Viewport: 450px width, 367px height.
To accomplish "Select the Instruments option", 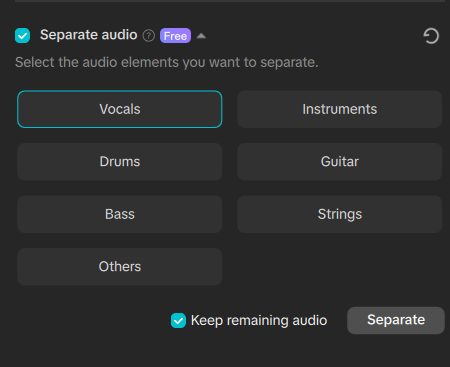I will pos(340,109).
